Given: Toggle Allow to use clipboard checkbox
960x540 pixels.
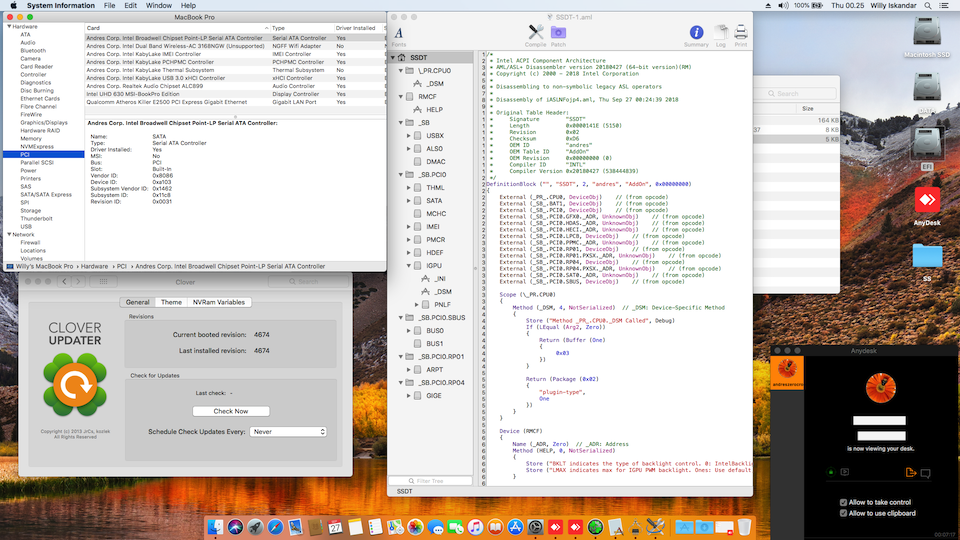Looking at the screenshot, I should tap(843, 513).
